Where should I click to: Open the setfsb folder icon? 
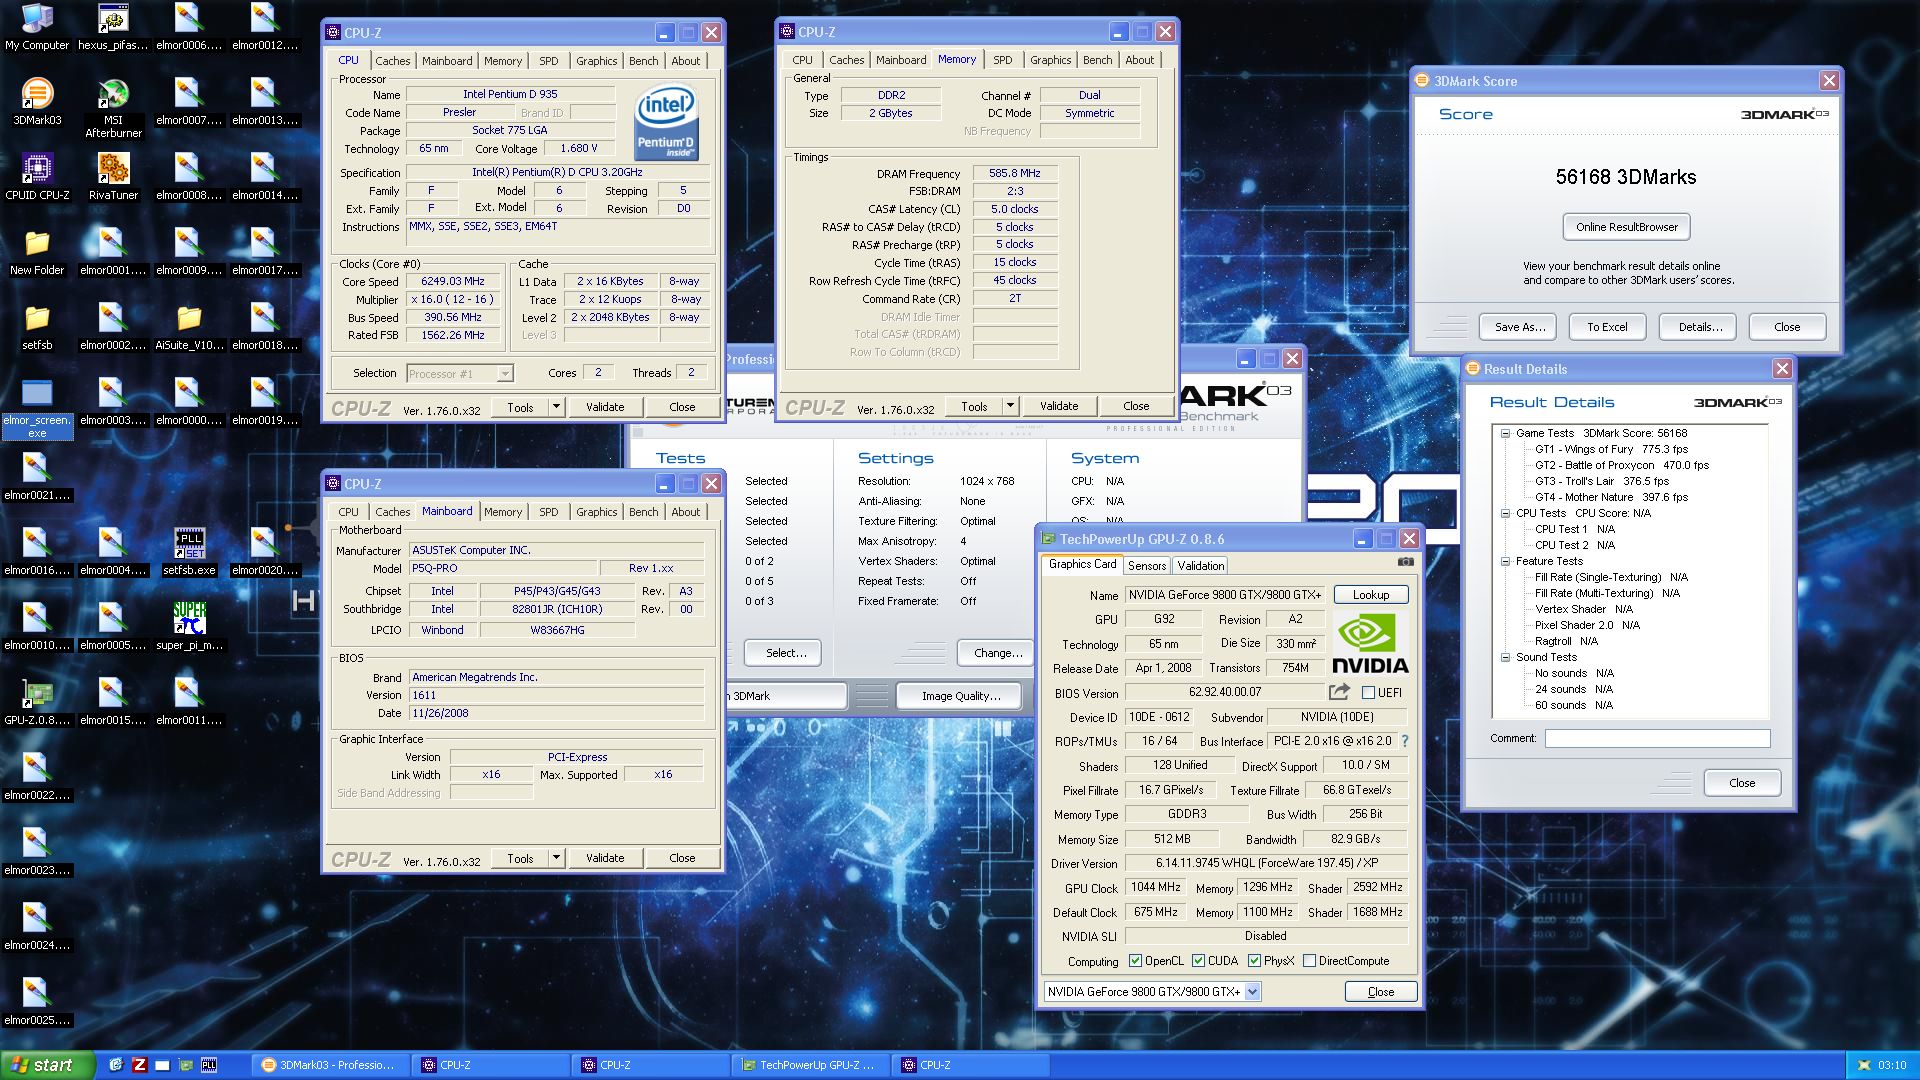coord(37,328)
